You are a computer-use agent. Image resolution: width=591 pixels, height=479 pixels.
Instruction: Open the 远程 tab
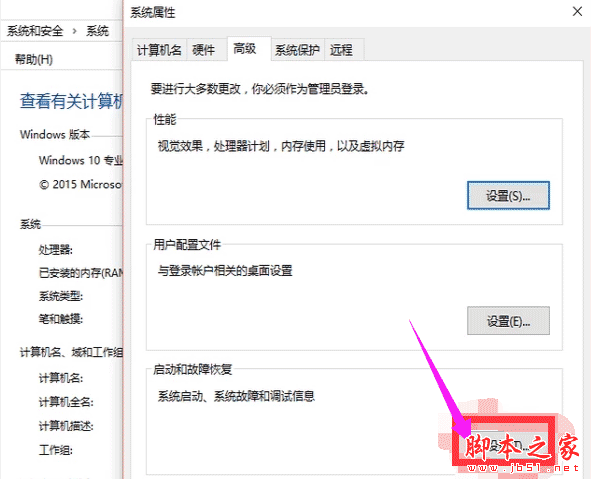(341, 49)
